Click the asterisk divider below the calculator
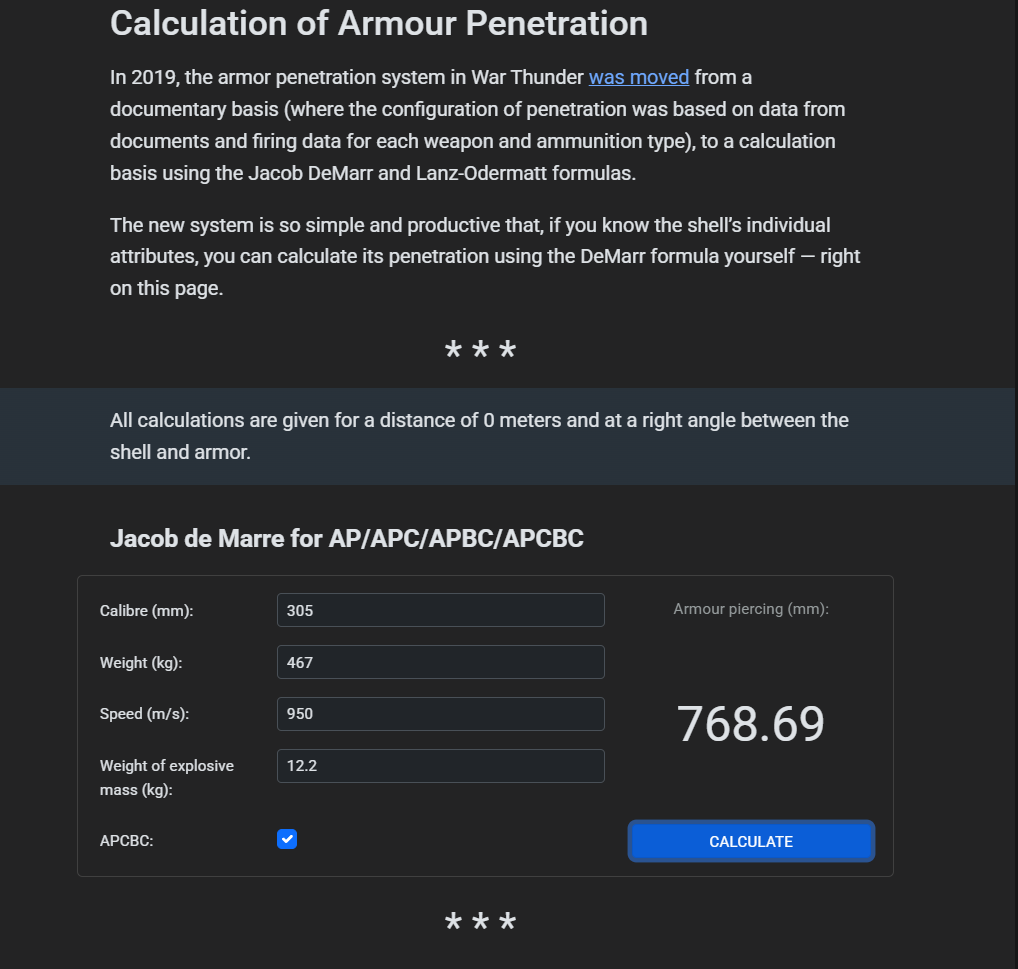This screenshot has width=1018, height=969. [x=480, y=923]
